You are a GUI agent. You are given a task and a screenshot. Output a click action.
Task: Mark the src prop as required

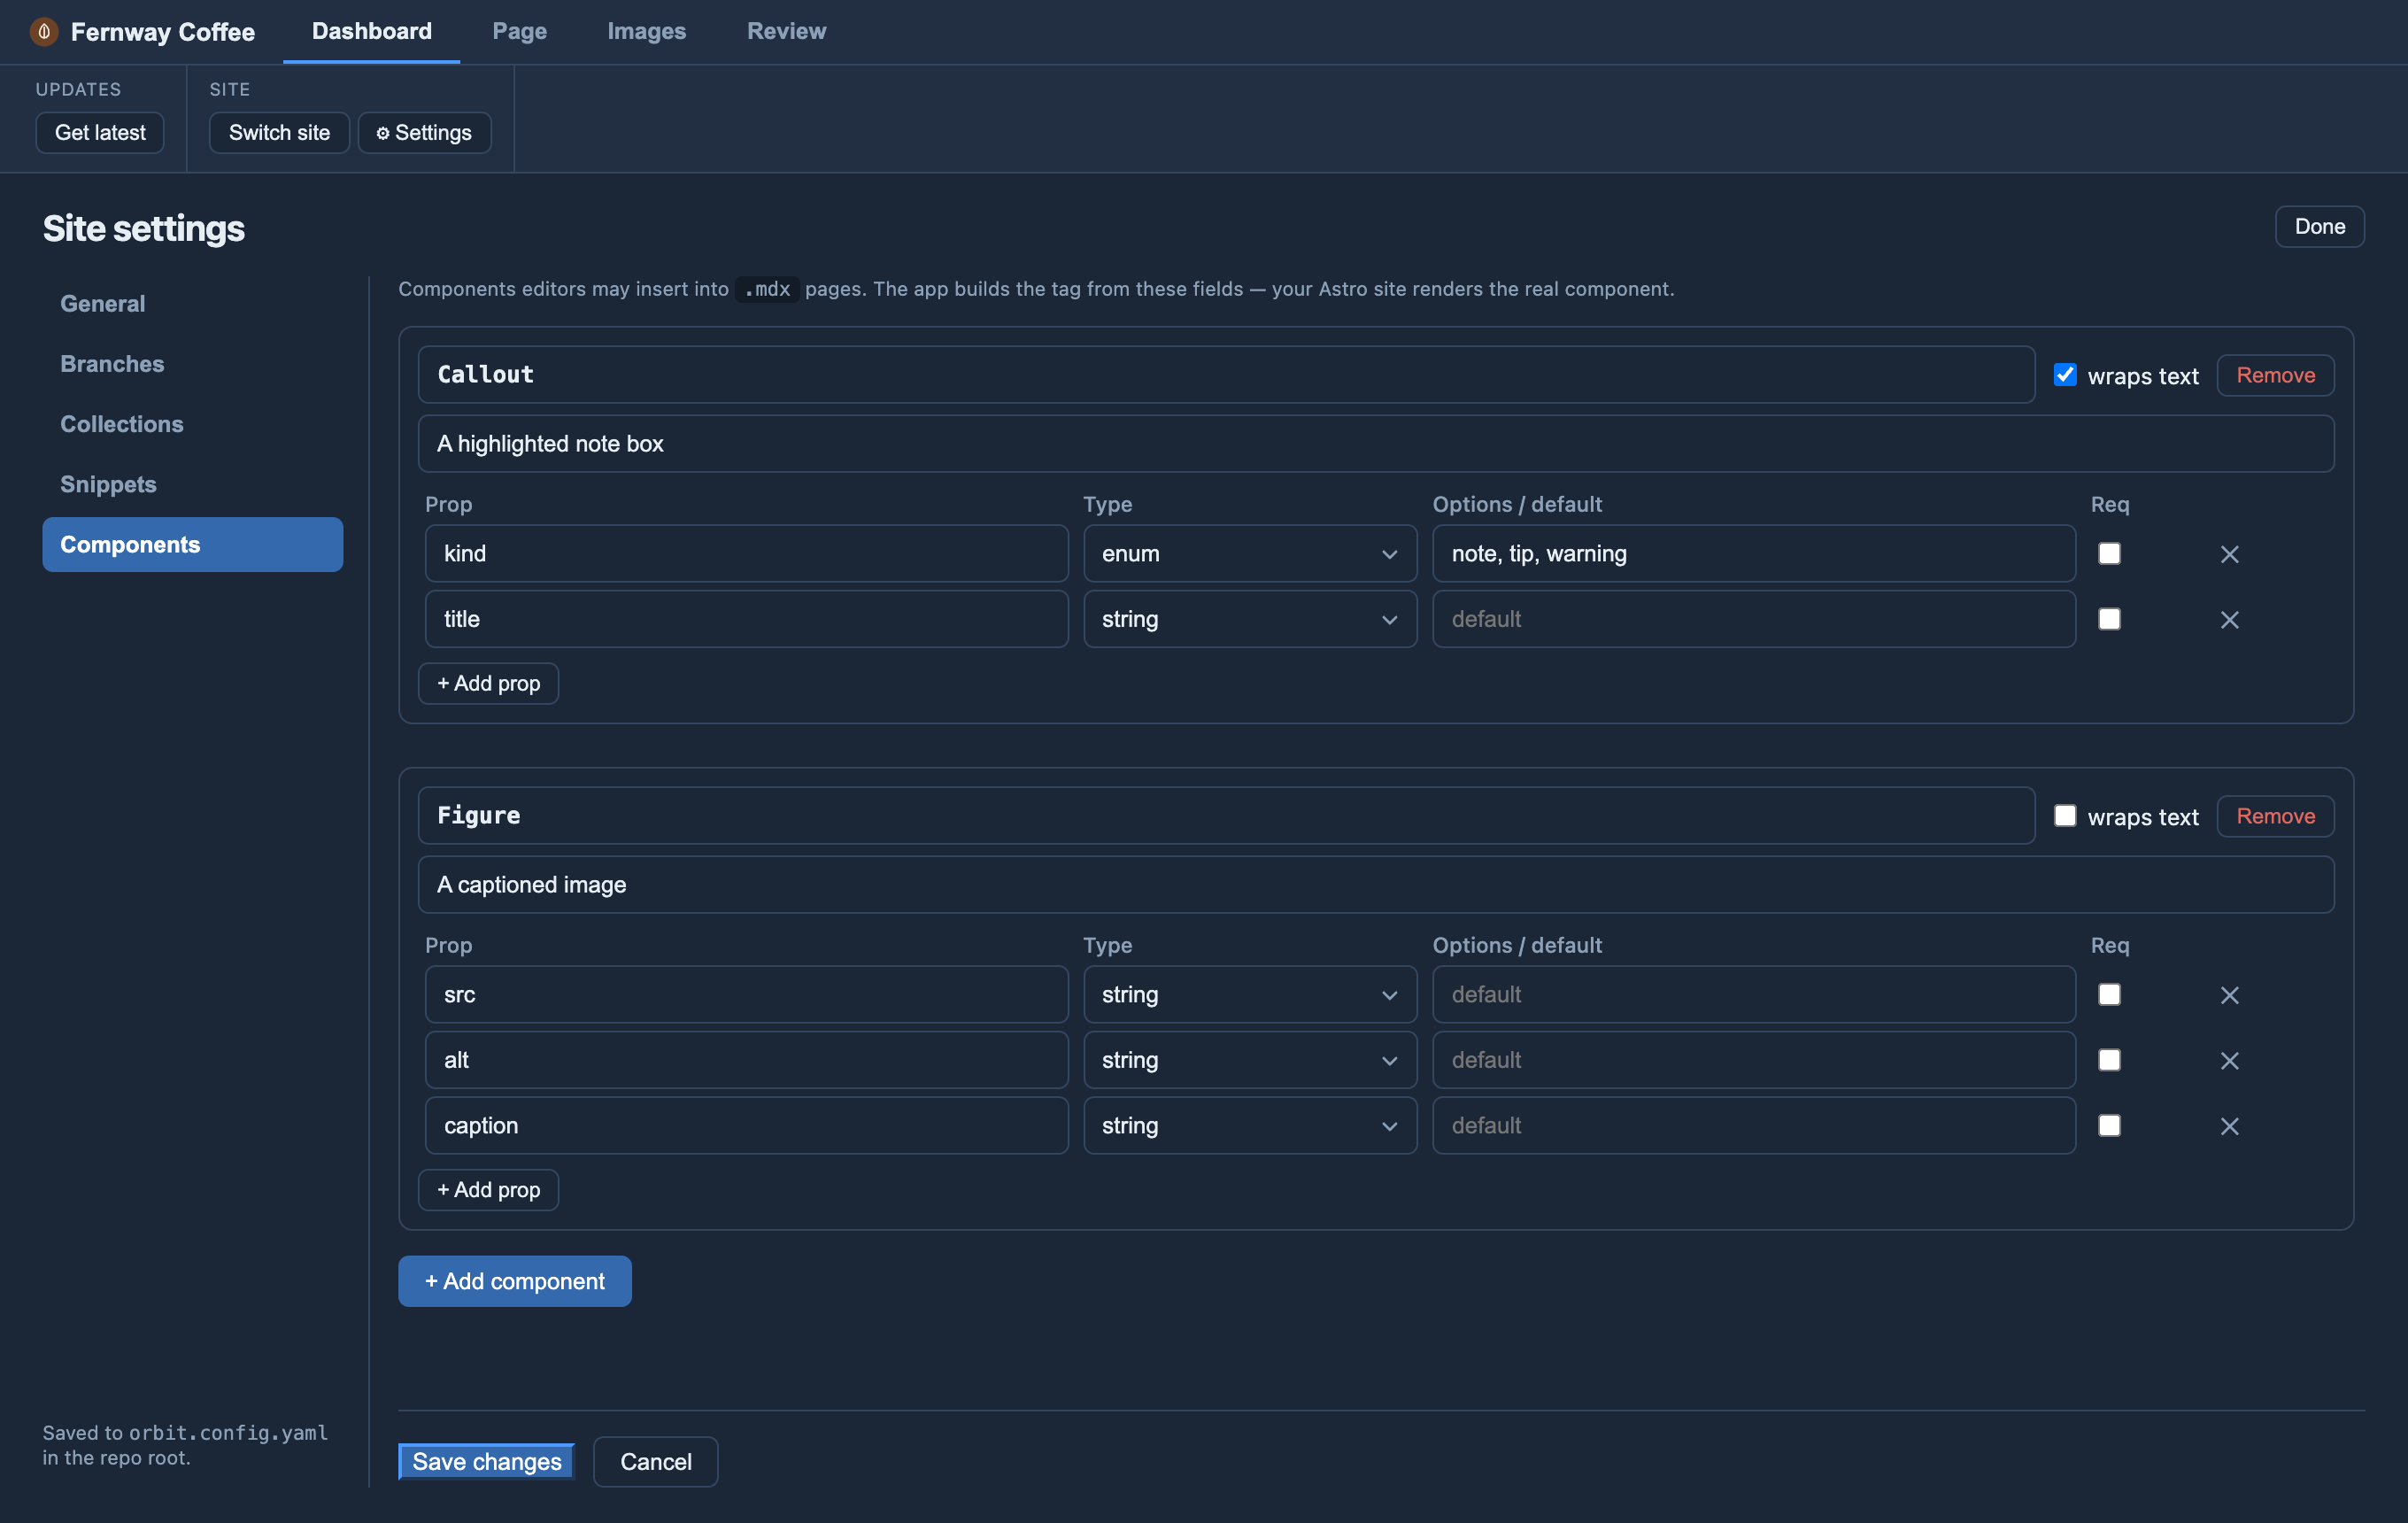(2109, 995)
